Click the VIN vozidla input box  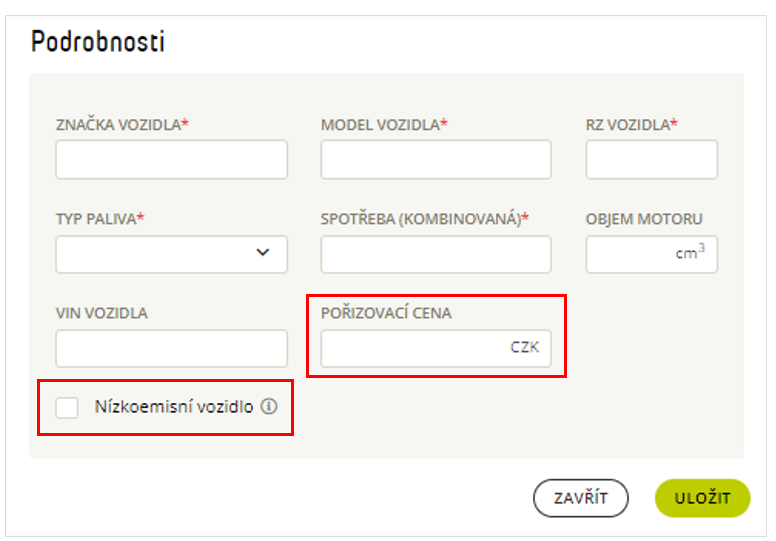[171, 348]
